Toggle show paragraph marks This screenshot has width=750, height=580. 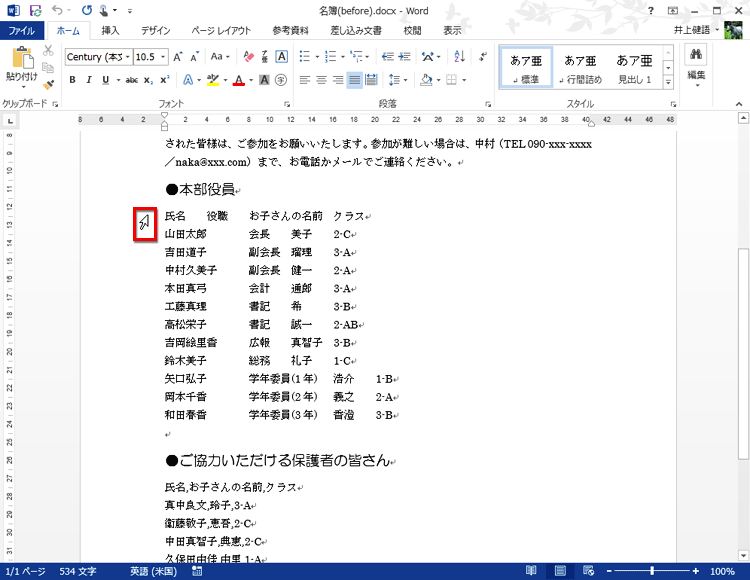pyautogui.click(x=483, y=57)
